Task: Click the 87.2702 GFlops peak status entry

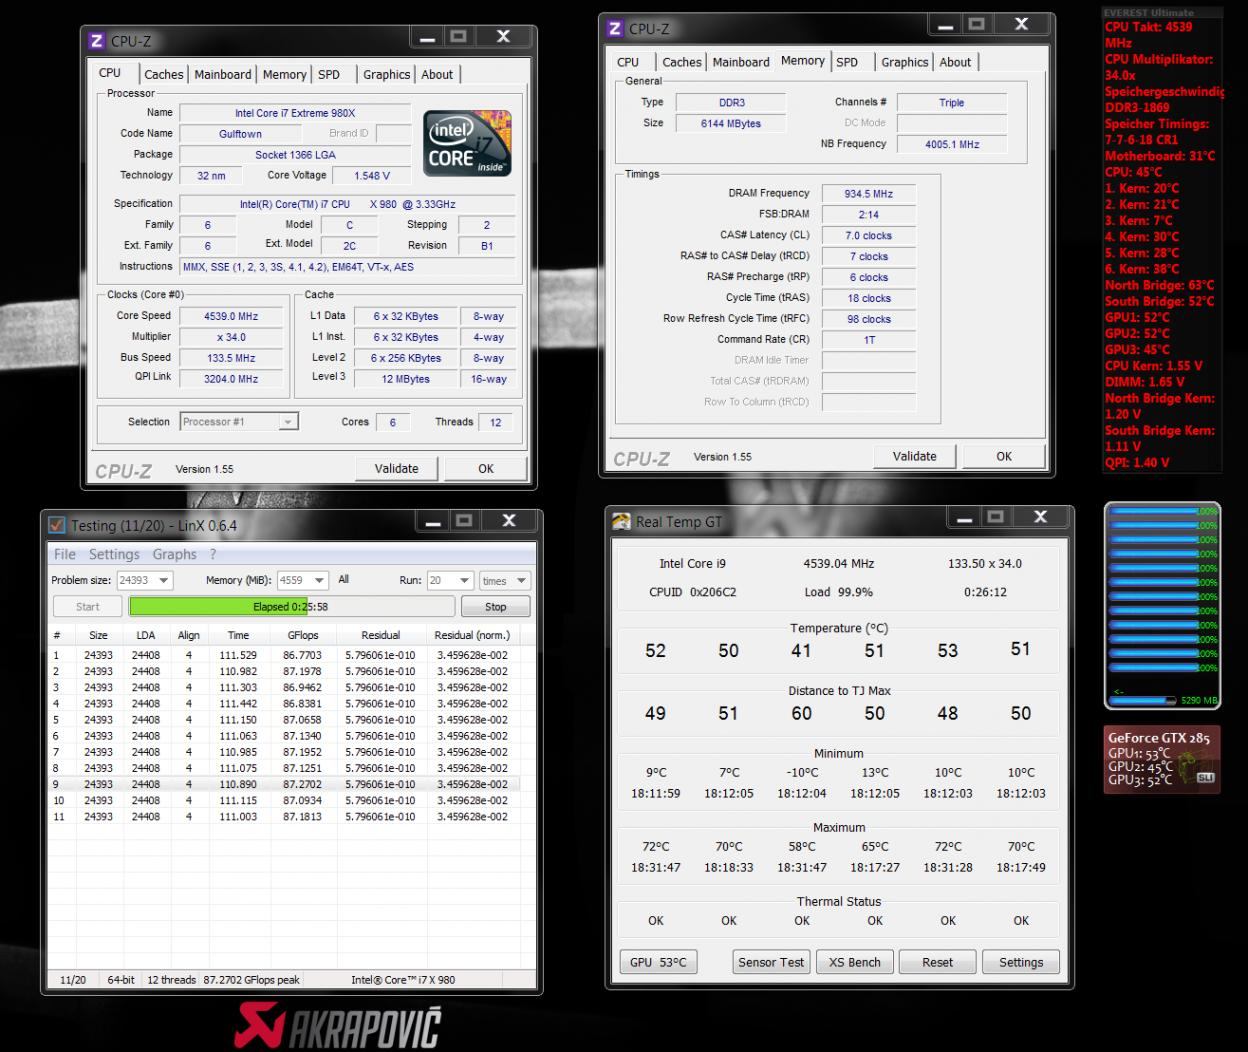Action: (x=251, y=980)
